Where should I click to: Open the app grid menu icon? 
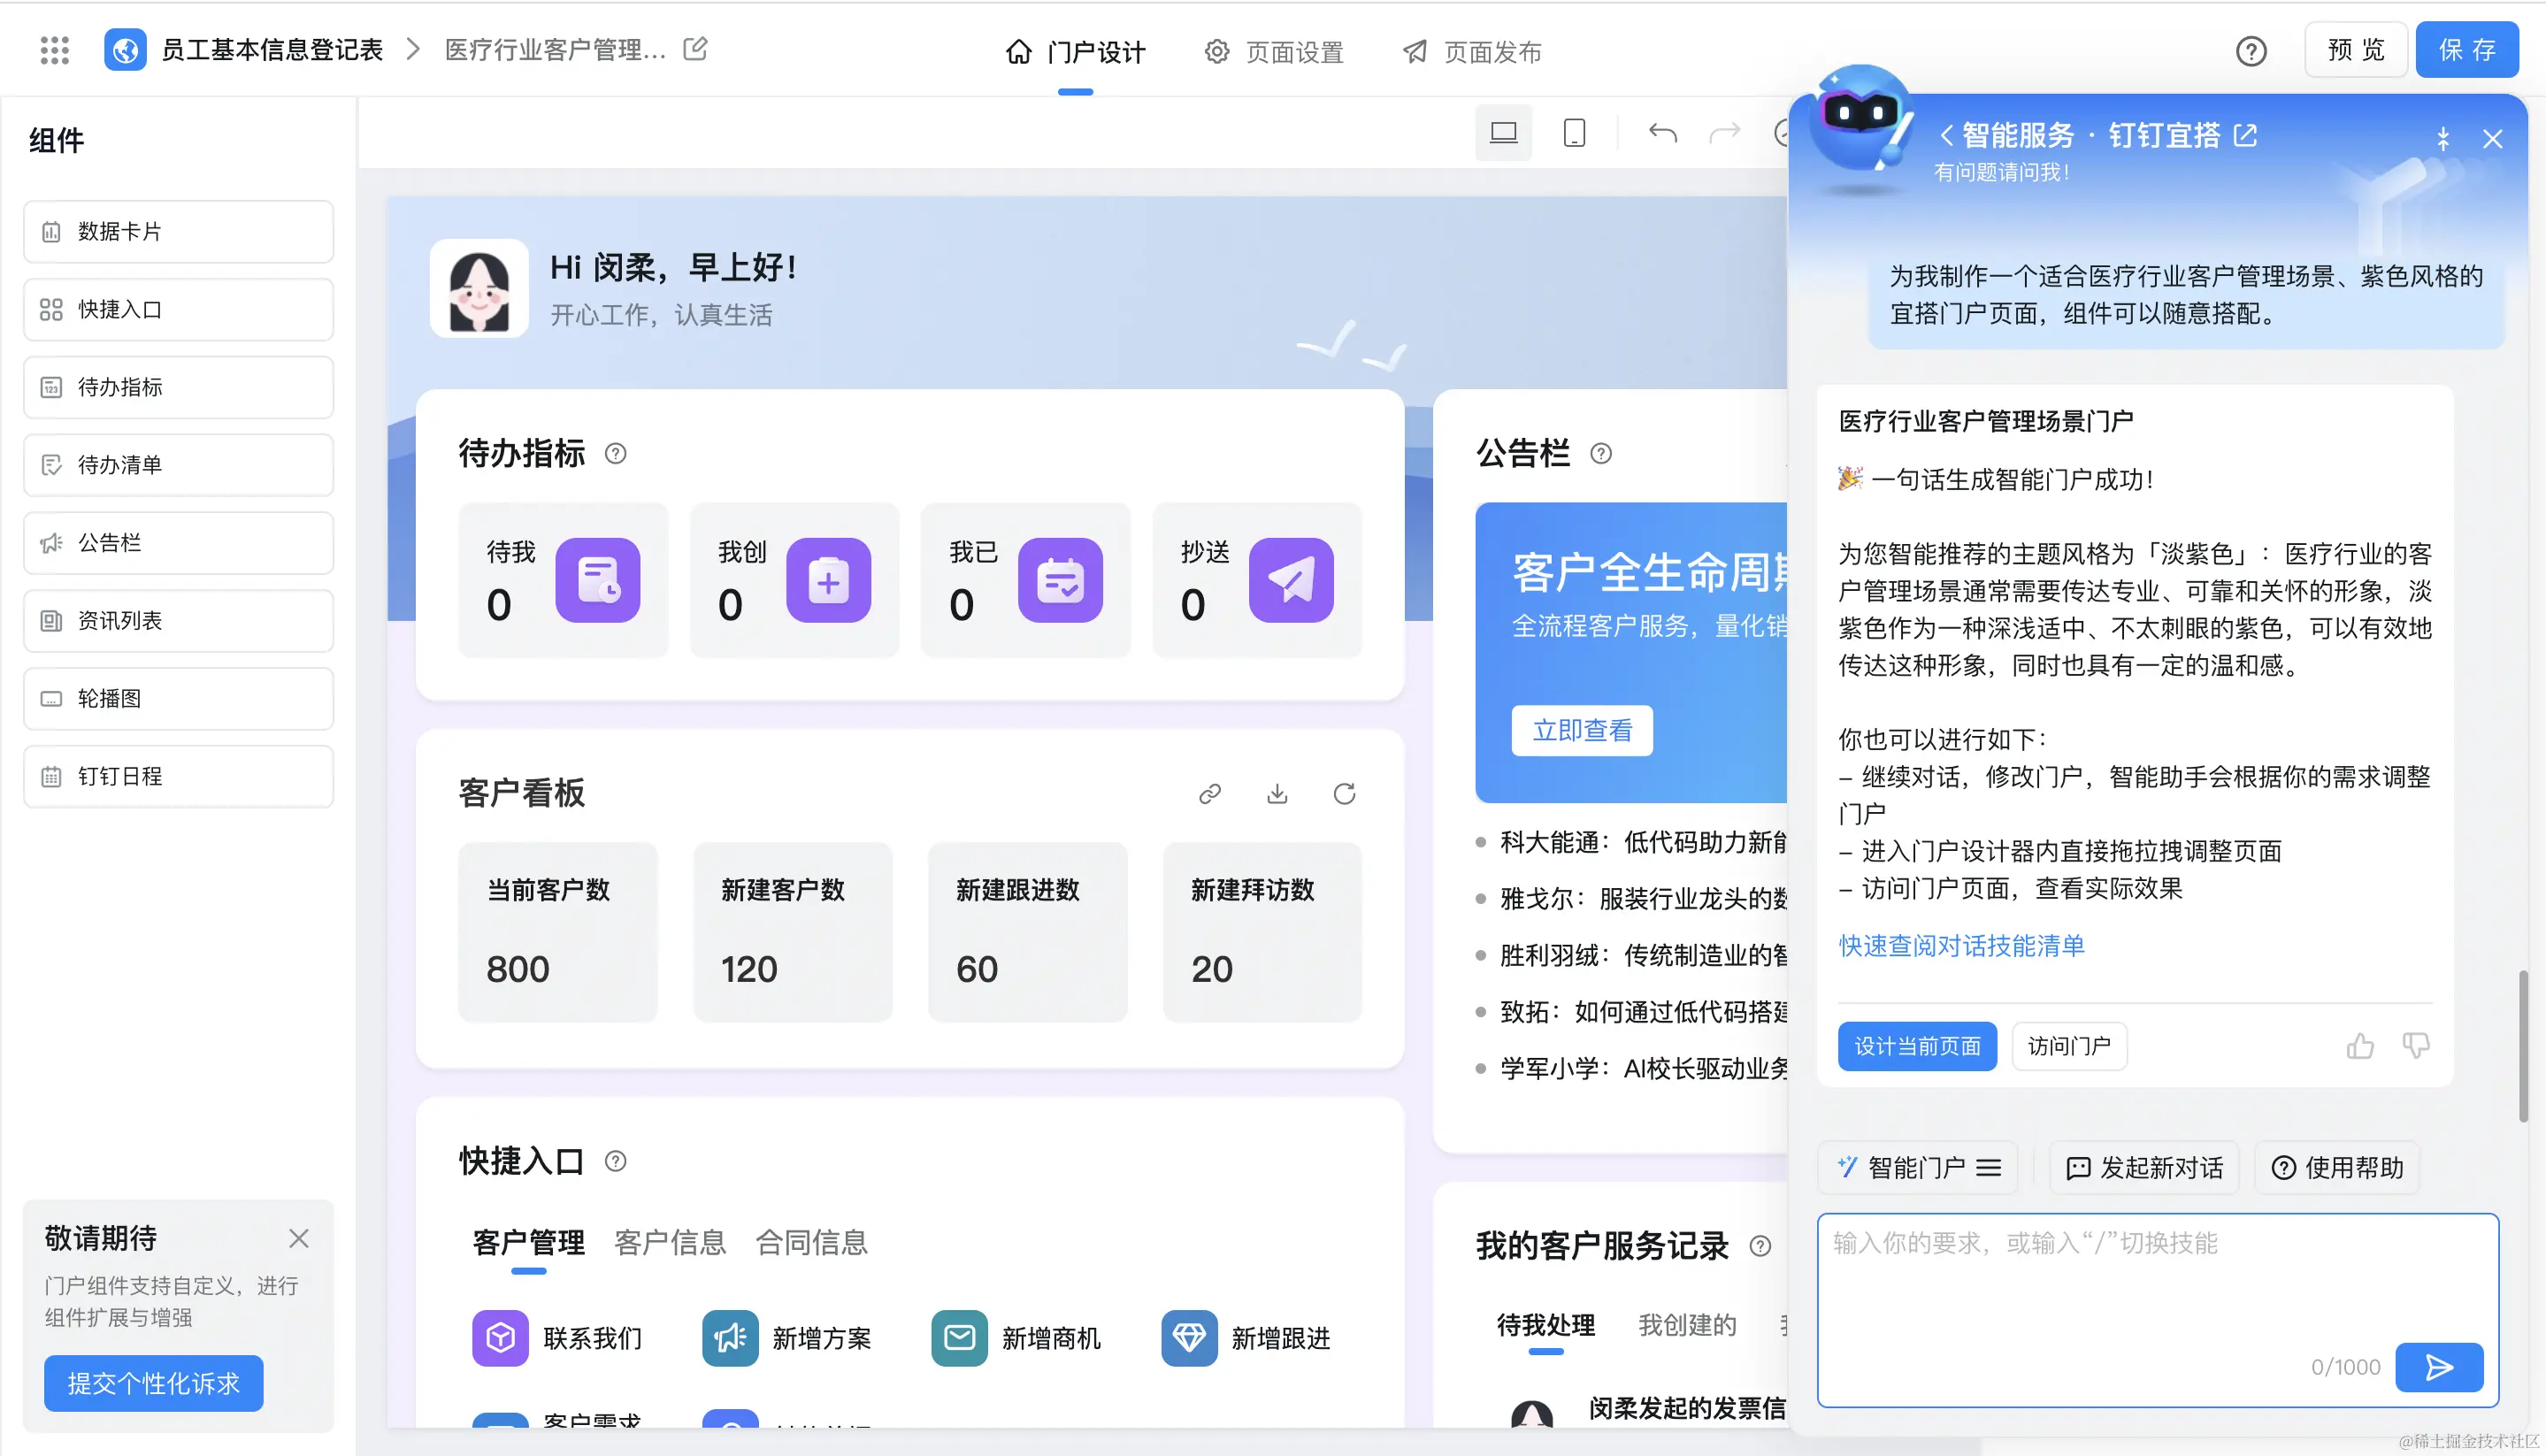pyautogui.click(x=55, y=50)
